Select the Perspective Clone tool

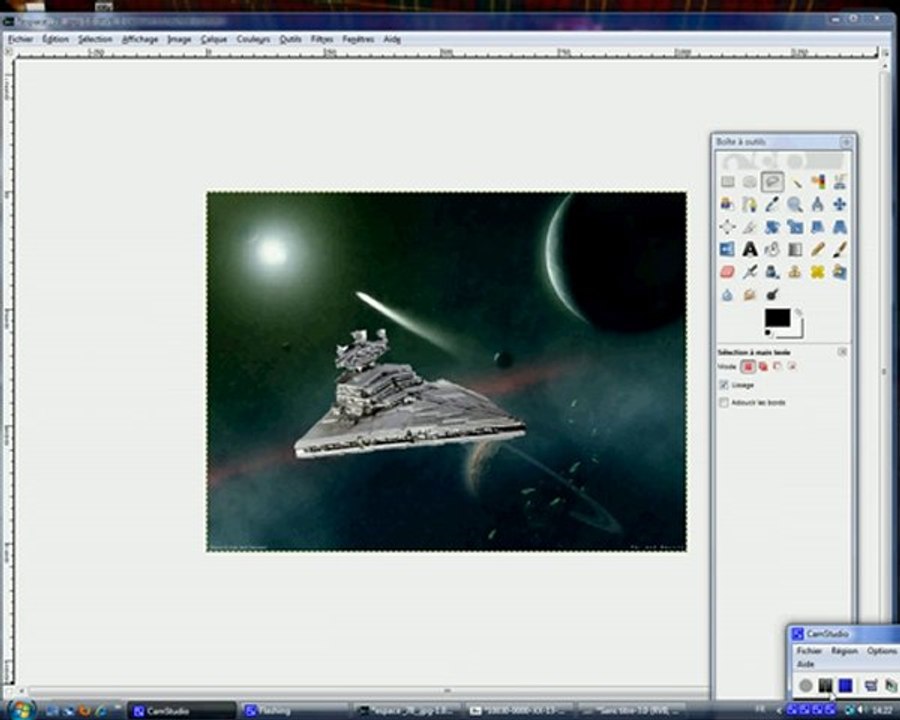[840, 272]
